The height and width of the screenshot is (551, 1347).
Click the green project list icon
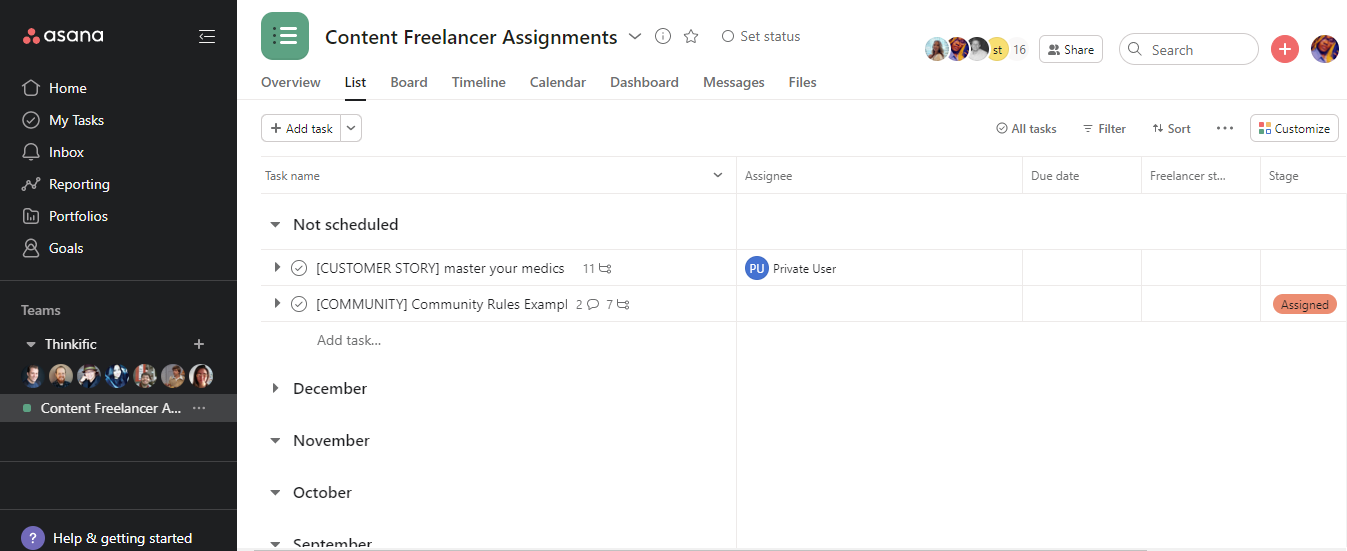tap(285, 36)
